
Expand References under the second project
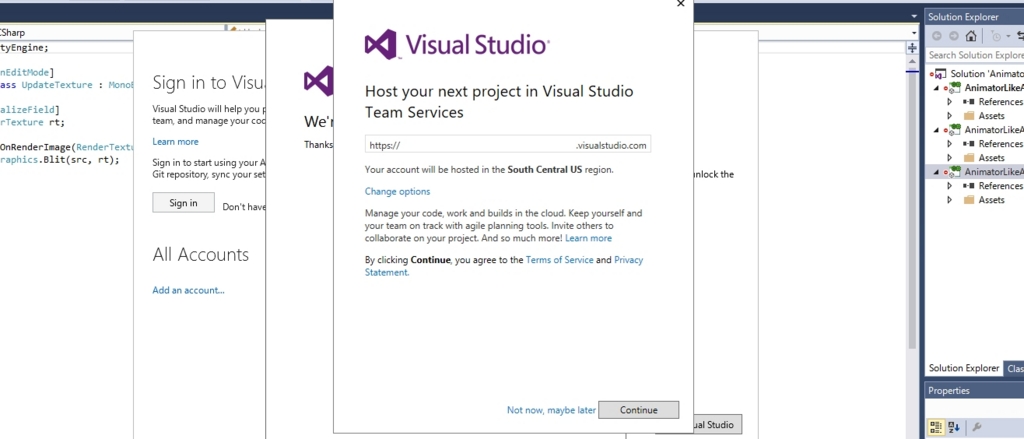pyautogui.click(x=950, y=144)
